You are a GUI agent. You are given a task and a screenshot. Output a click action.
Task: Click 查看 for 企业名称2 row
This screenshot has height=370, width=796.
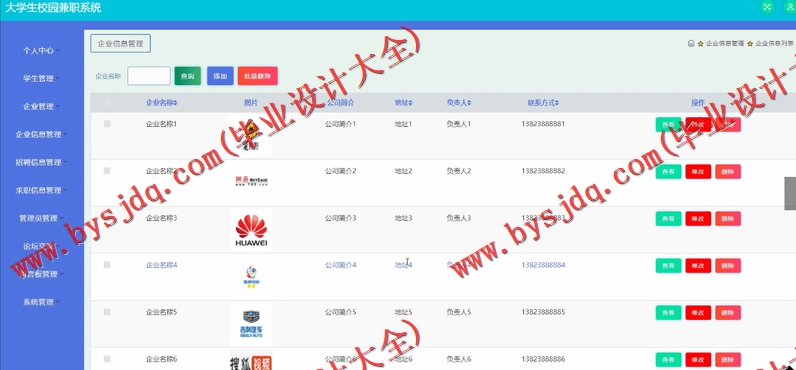click(668, 172)
